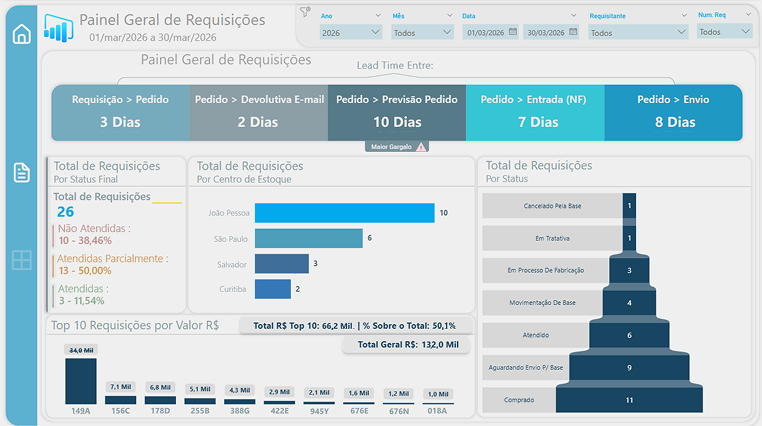Click the Por Status Final subtitle
Viewport: 762px width, 426px height.
click(86, 179)
